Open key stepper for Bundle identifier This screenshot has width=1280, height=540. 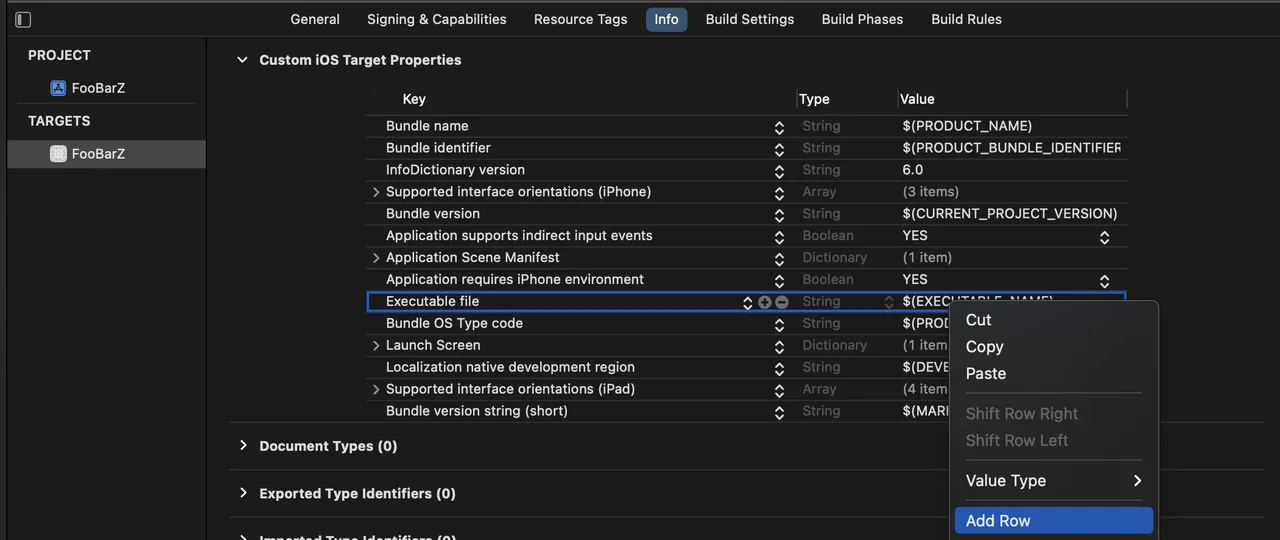point(779,149)
